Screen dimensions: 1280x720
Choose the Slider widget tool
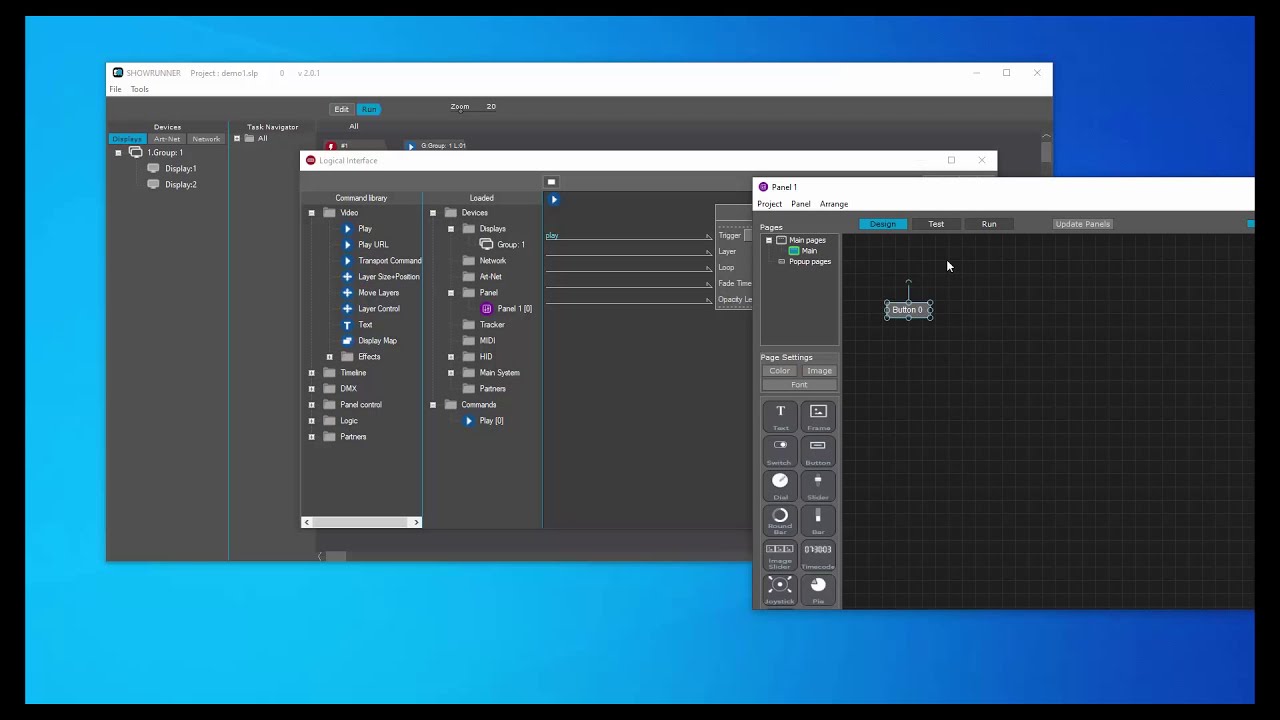(x=818, y=486)
